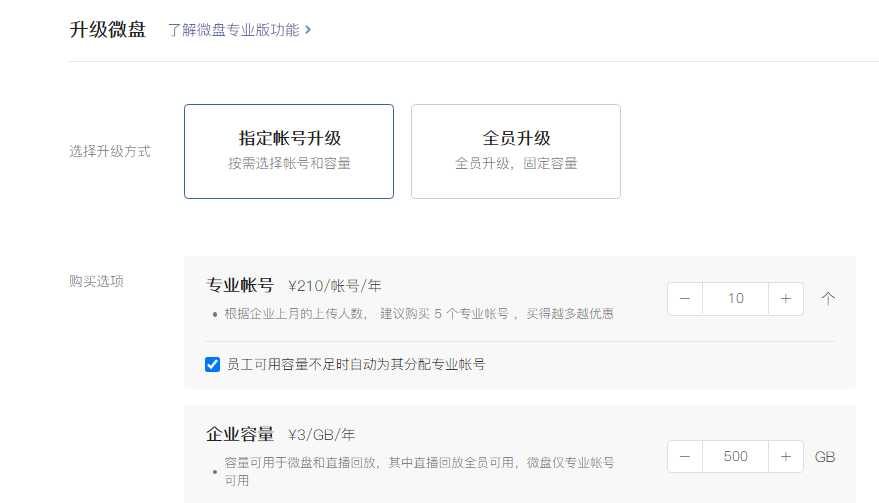Click the 专业帐号 section title
The width and height of the screenshot is (879, 503).
click(240, 286)
